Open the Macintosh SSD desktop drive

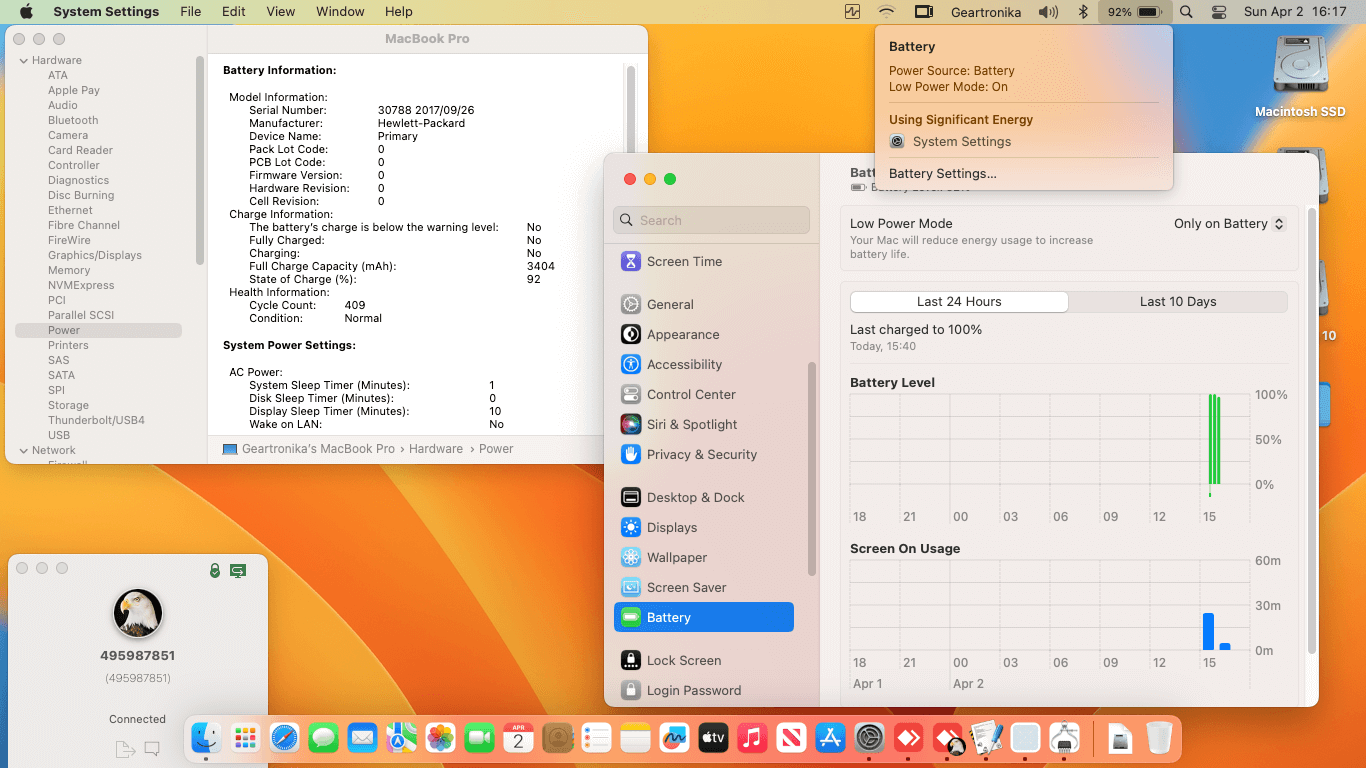pyautogui.click(x=1300, y=76)
